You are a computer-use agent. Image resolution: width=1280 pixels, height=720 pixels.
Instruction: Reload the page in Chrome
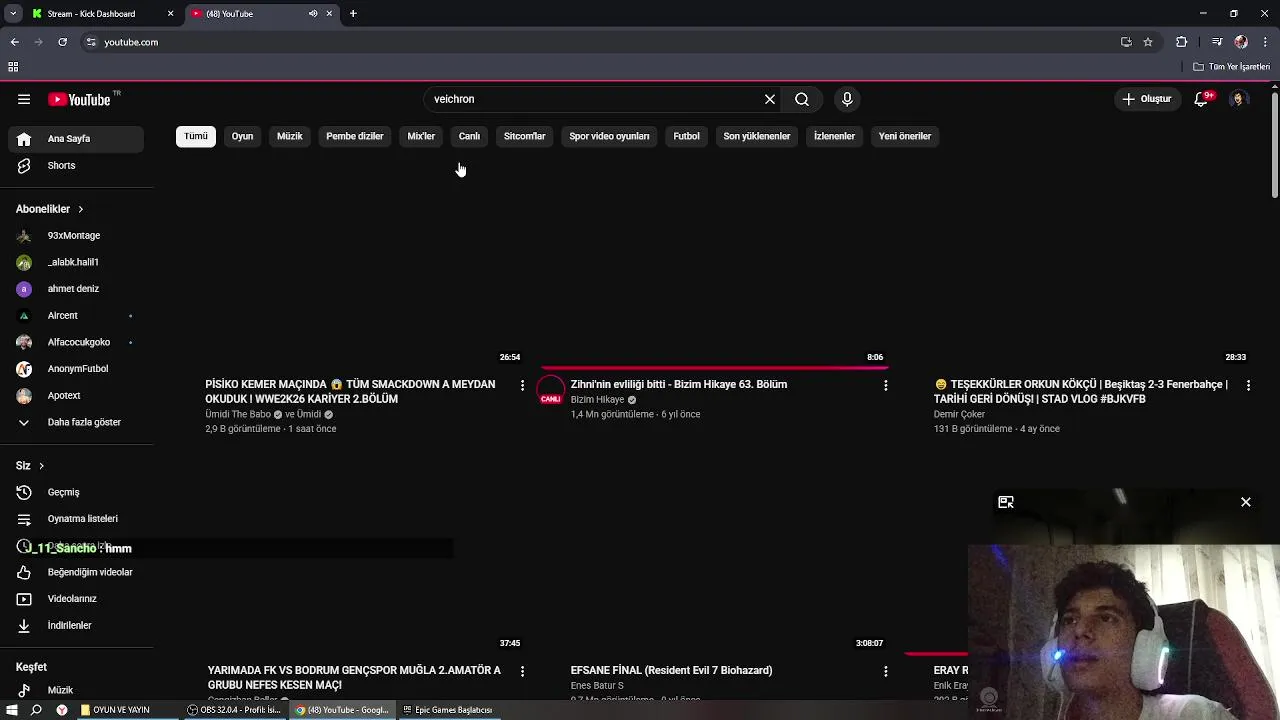62,42
